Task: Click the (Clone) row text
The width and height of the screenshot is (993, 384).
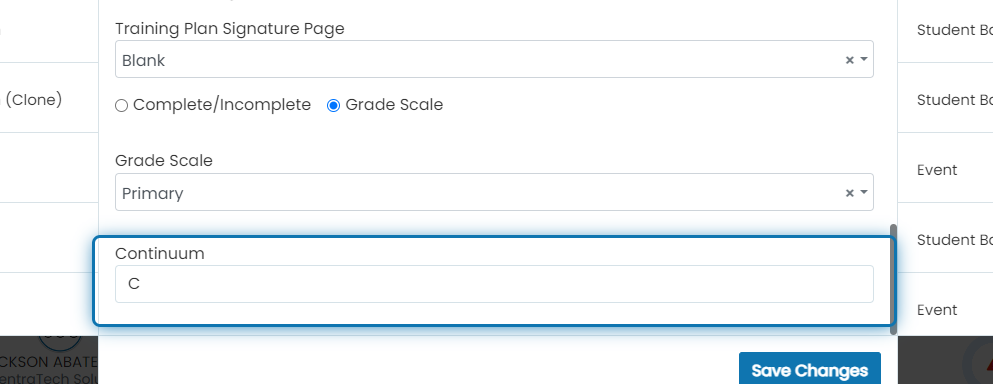Action: (33, 99)
